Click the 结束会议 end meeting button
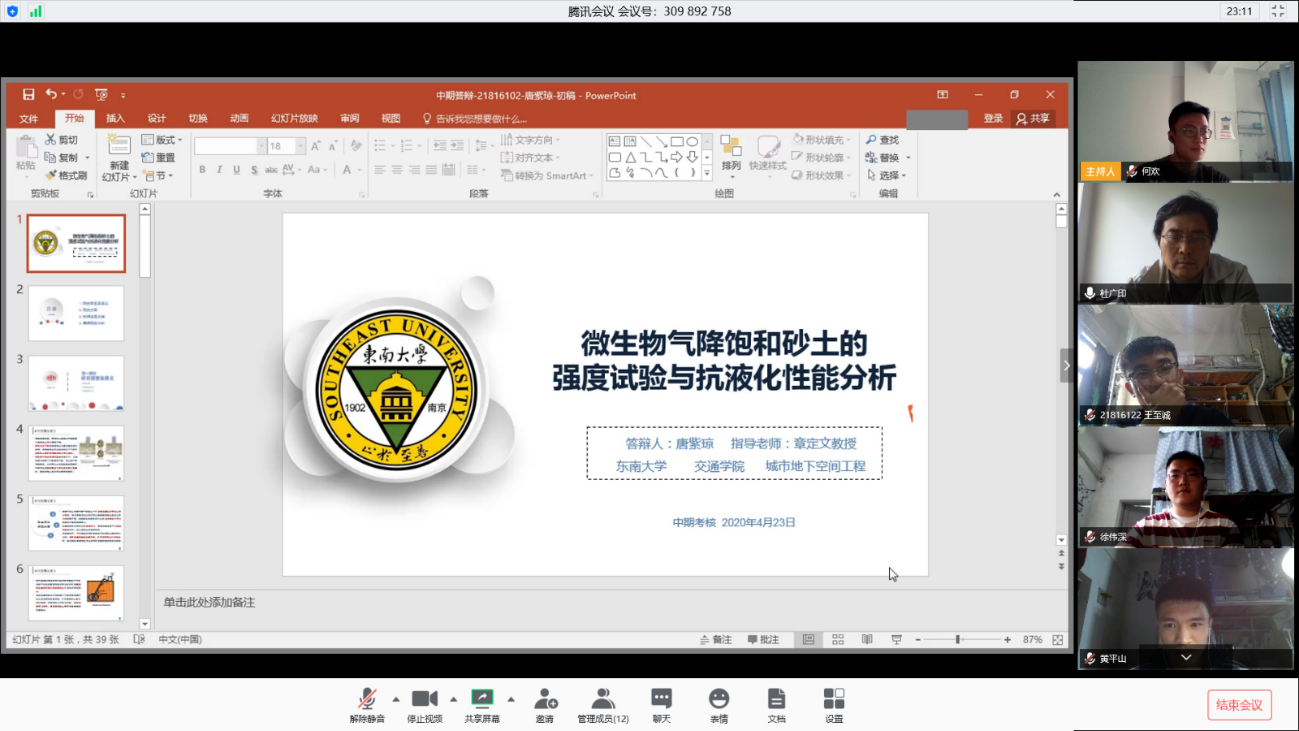This screenshot has height=731, width=1299. [x=1239, y=705]
